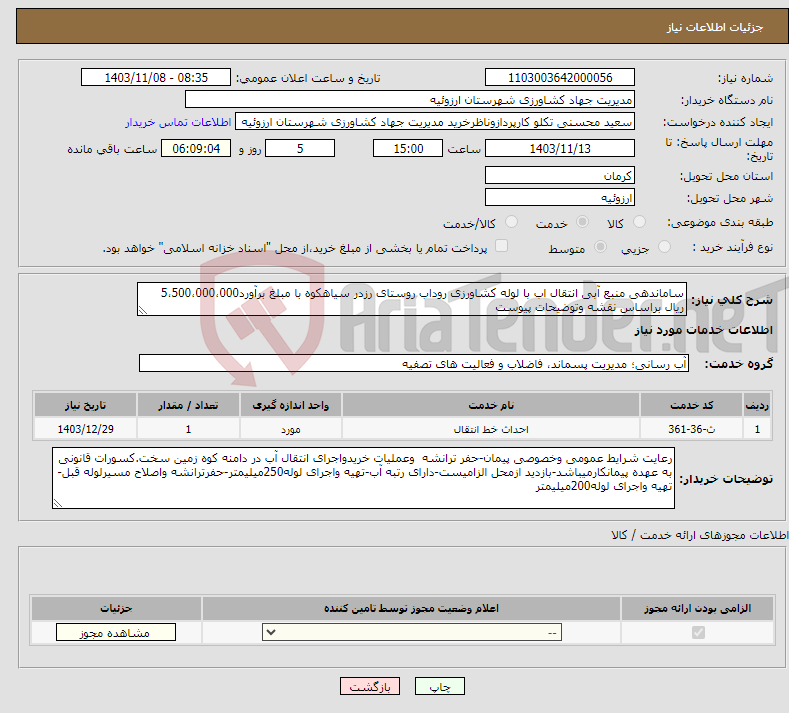Click the announcement date field 1403/11/08 - 08:35
The width and height of the screenshot is (789, 713).
pyautogui.click(x=155, y=77)
